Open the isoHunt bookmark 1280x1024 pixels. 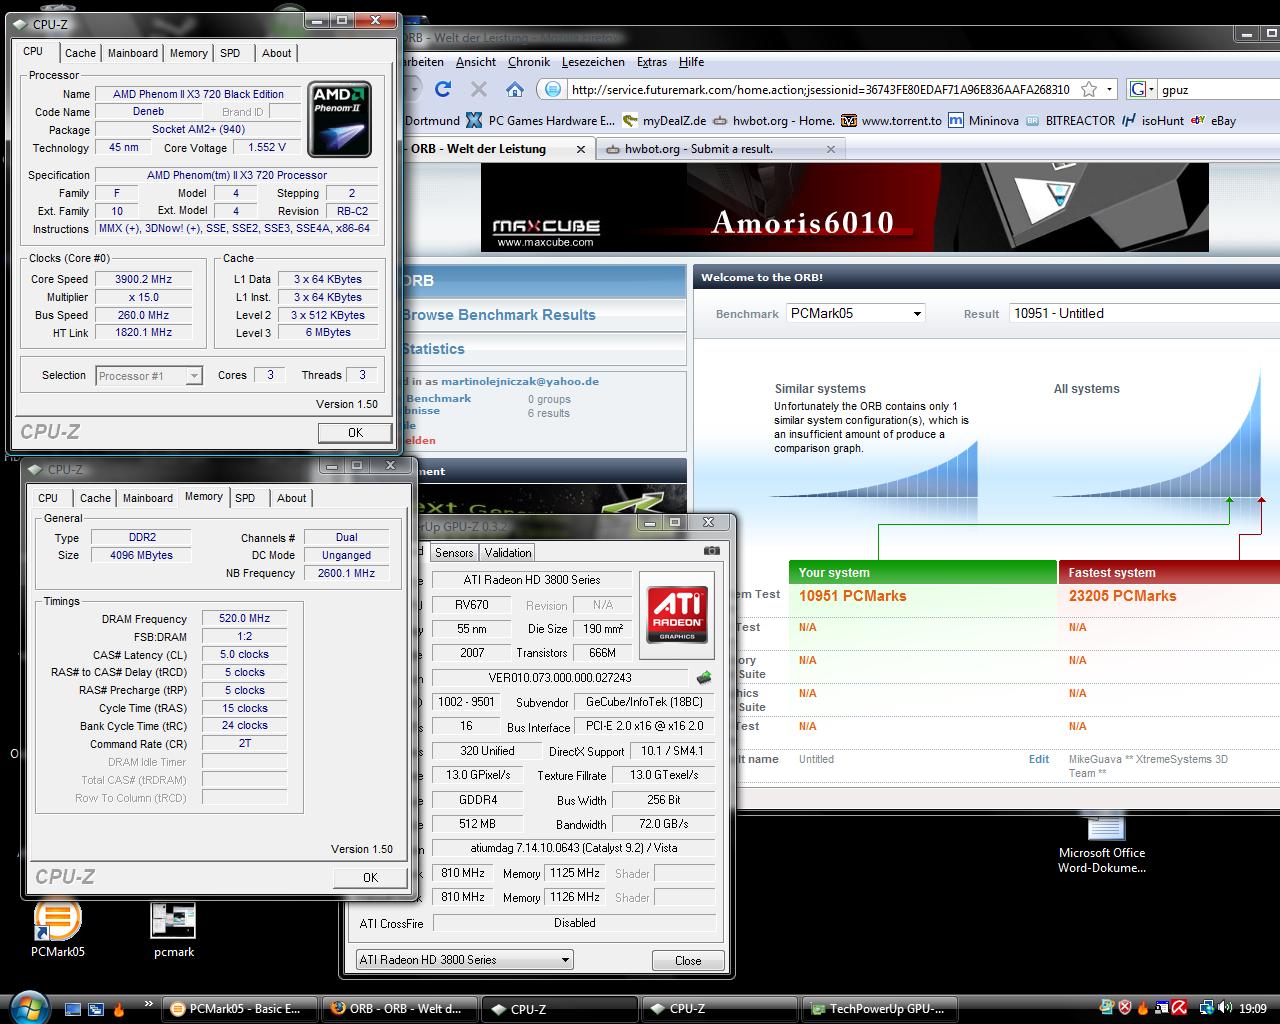coord(1152,120)
